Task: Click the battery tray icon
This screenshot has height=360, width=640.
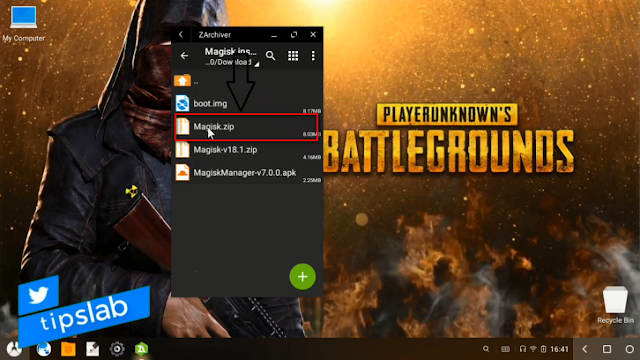Action: click(543, 349)
